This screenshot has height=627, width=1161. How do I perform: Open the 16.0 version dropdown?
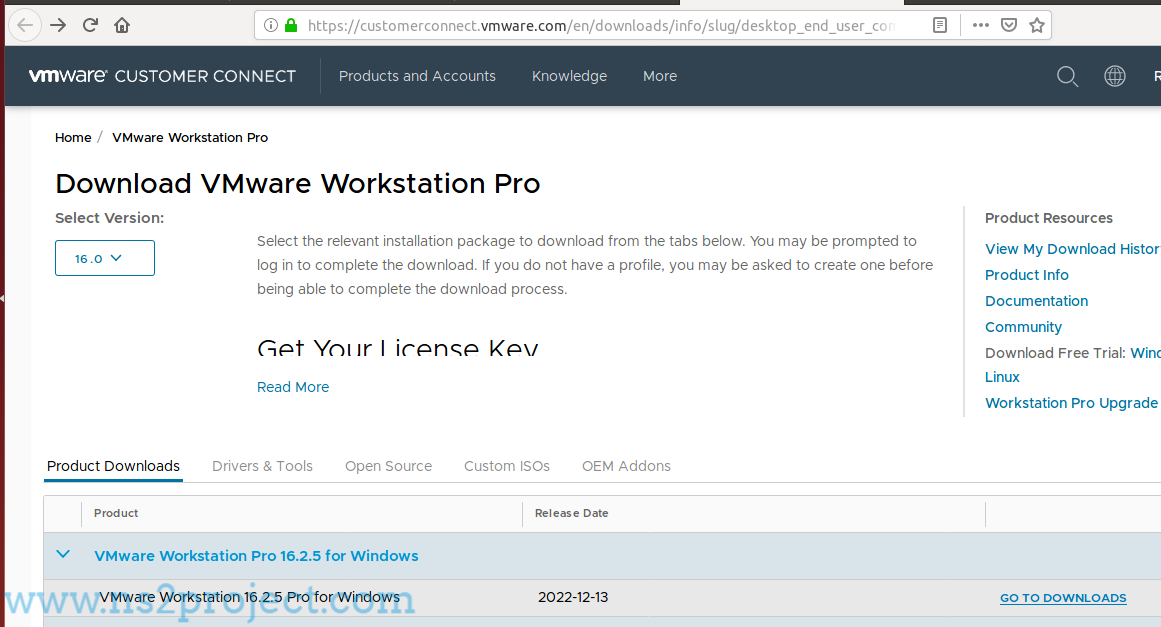point(104,258)
